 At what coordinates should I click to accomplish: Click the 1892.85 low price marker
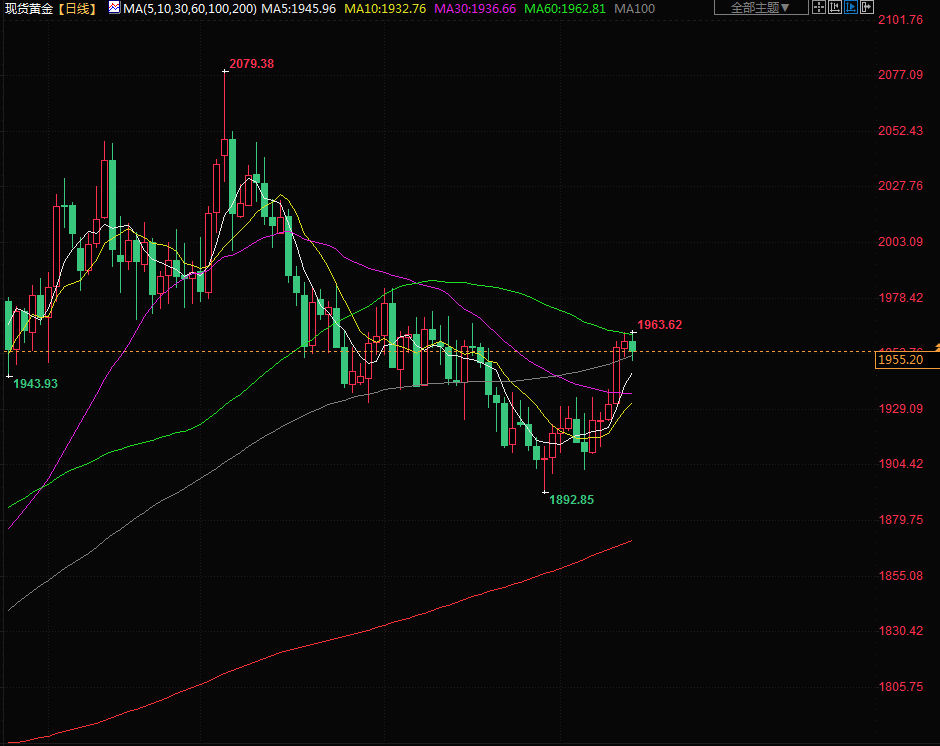coord(571,499)
